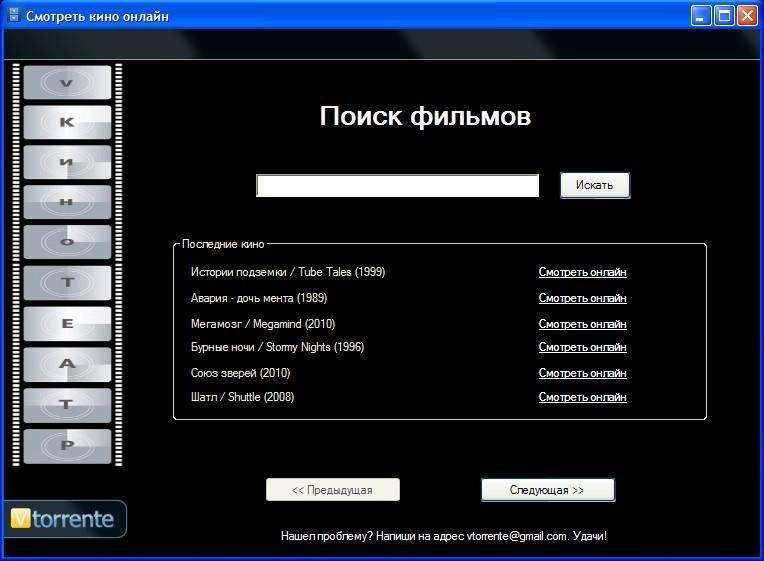The width and height of the screenshot is (764, 561).
Task: Click the Н tile in the film strip
Action: (67, 202)
